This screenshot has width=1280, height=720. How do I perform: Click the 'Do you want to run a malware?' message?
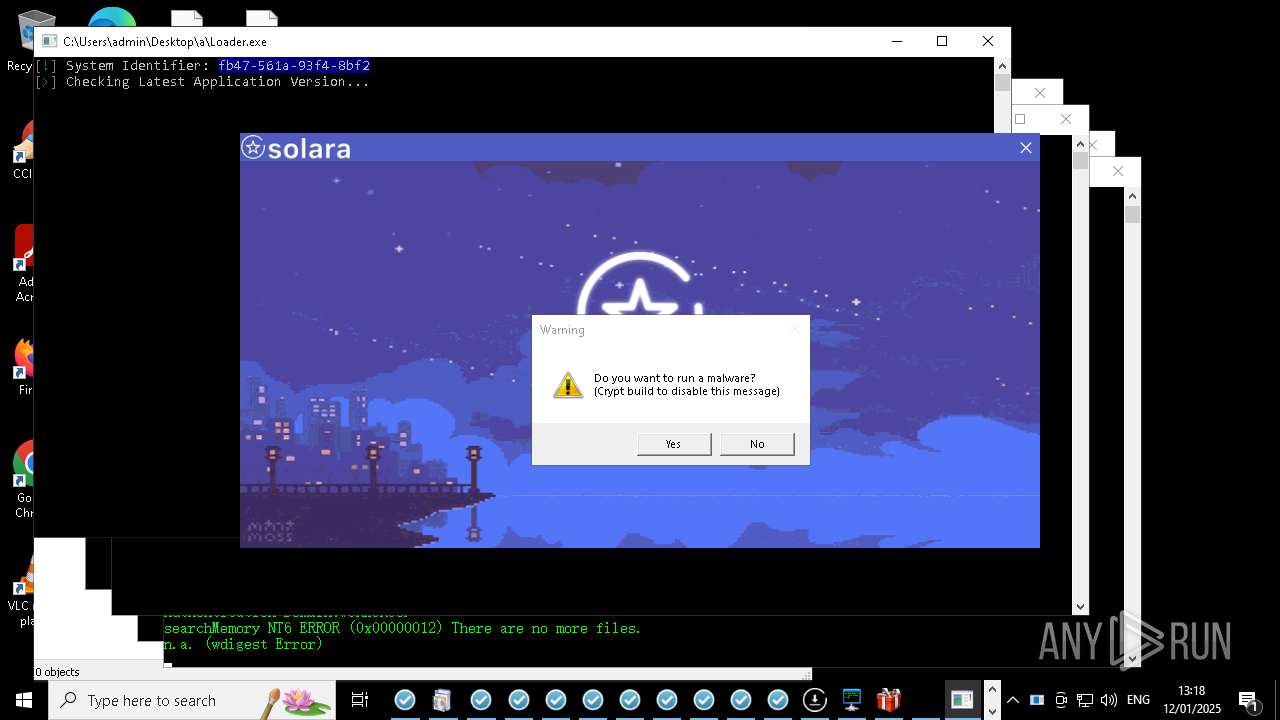[675, 378]
